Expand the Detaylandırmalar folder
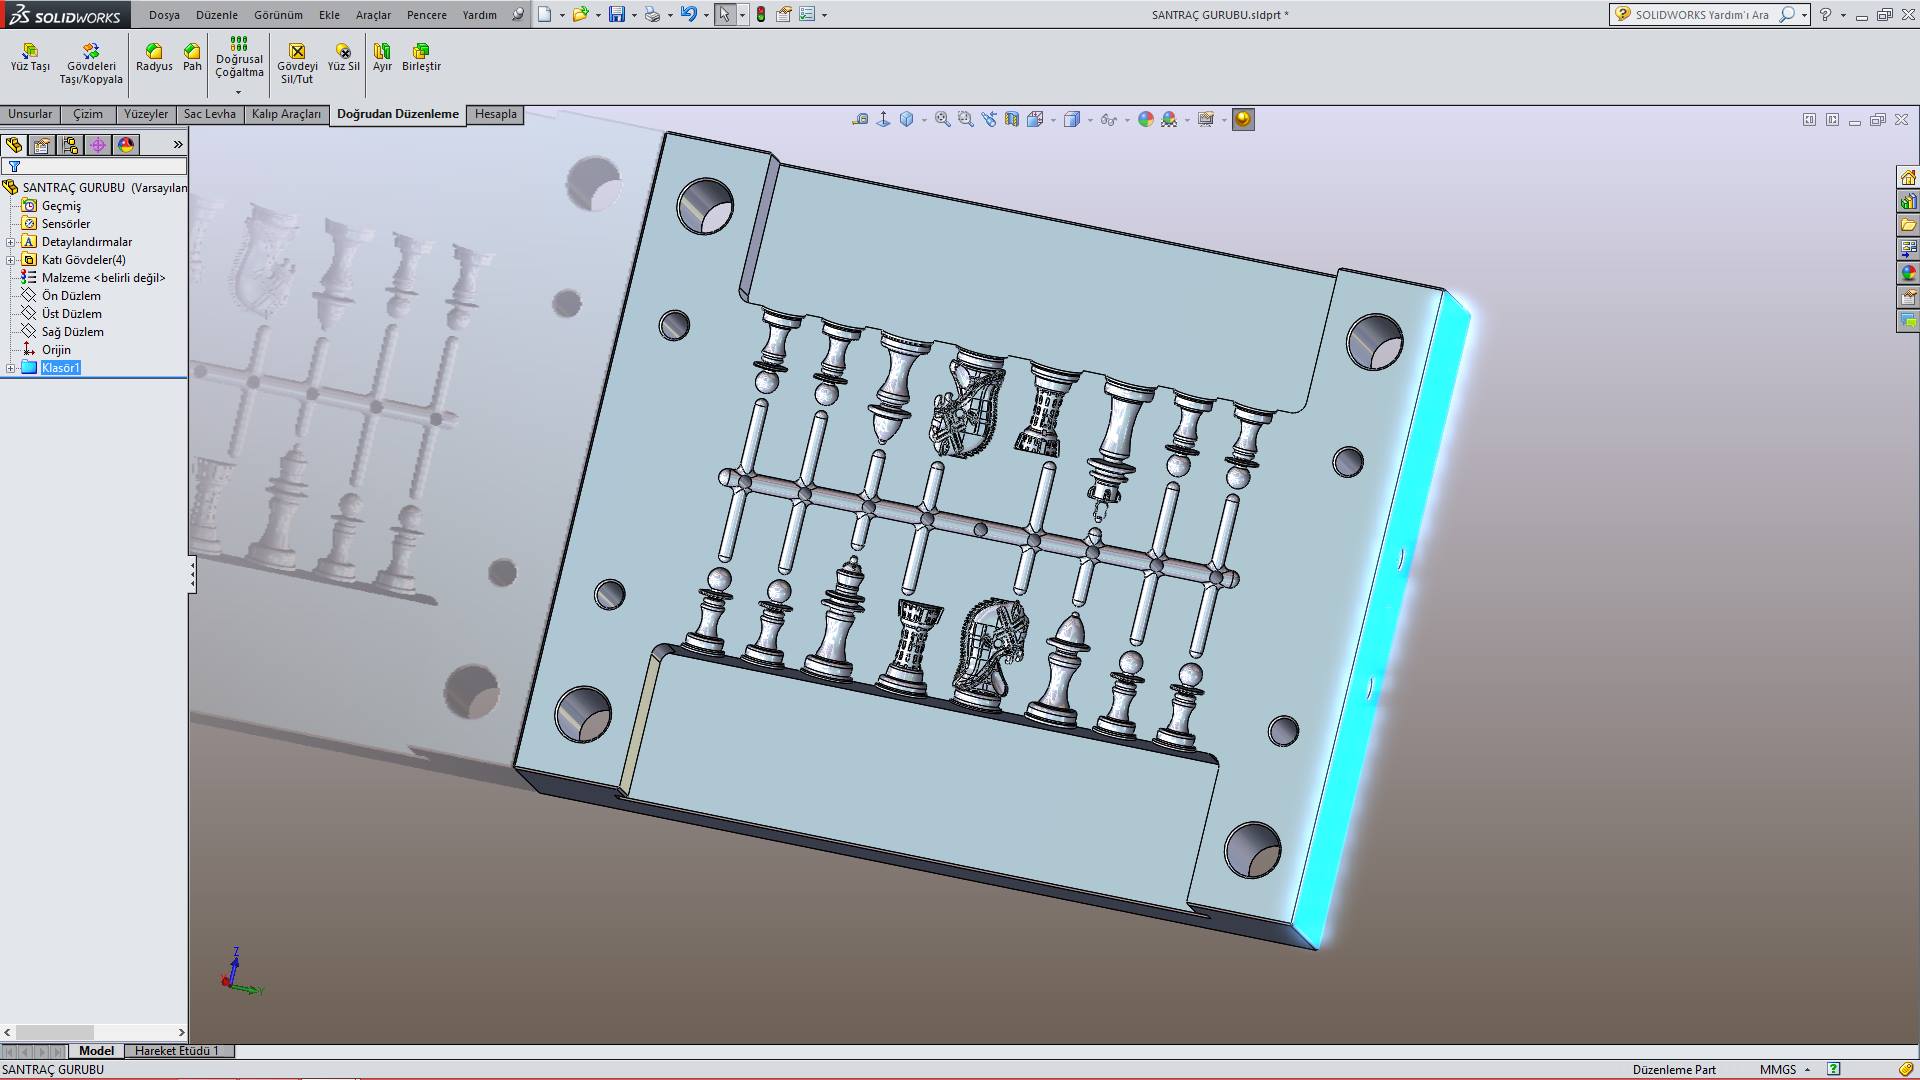This screenshot has height=1080, width=1920. (x=11, y=242)
